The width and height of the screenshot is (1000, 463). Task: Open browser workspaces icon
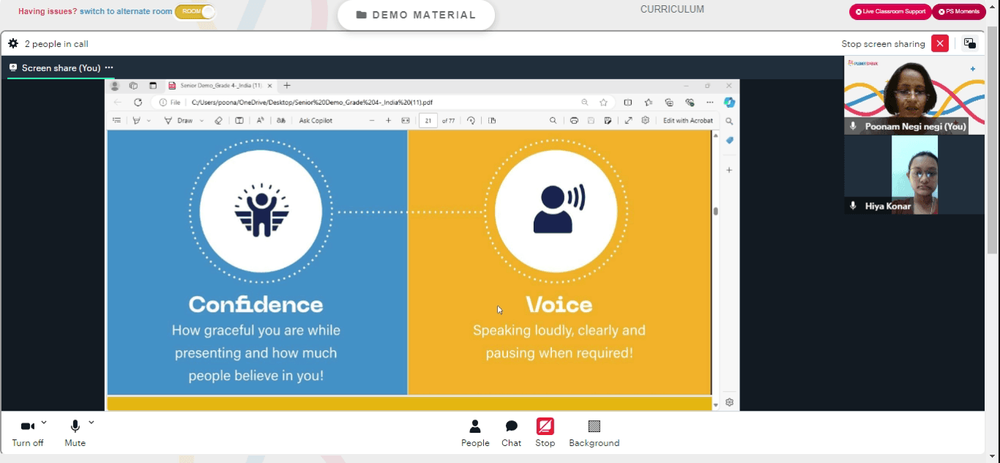(x=133, y=85)
